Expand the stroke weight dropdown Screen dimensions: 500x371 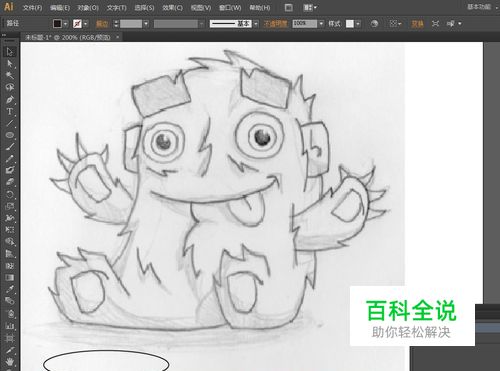(x=146, y=24)
